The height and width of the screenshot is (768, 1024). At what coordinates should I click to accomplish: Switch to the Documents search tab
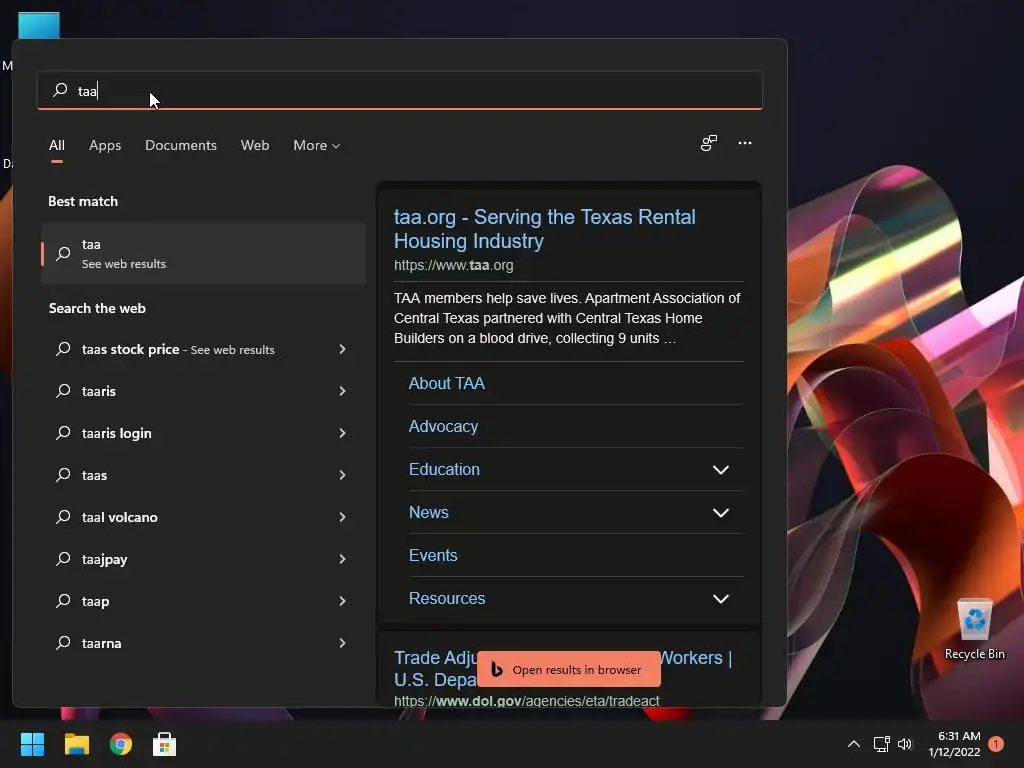[x=181, y=145]
